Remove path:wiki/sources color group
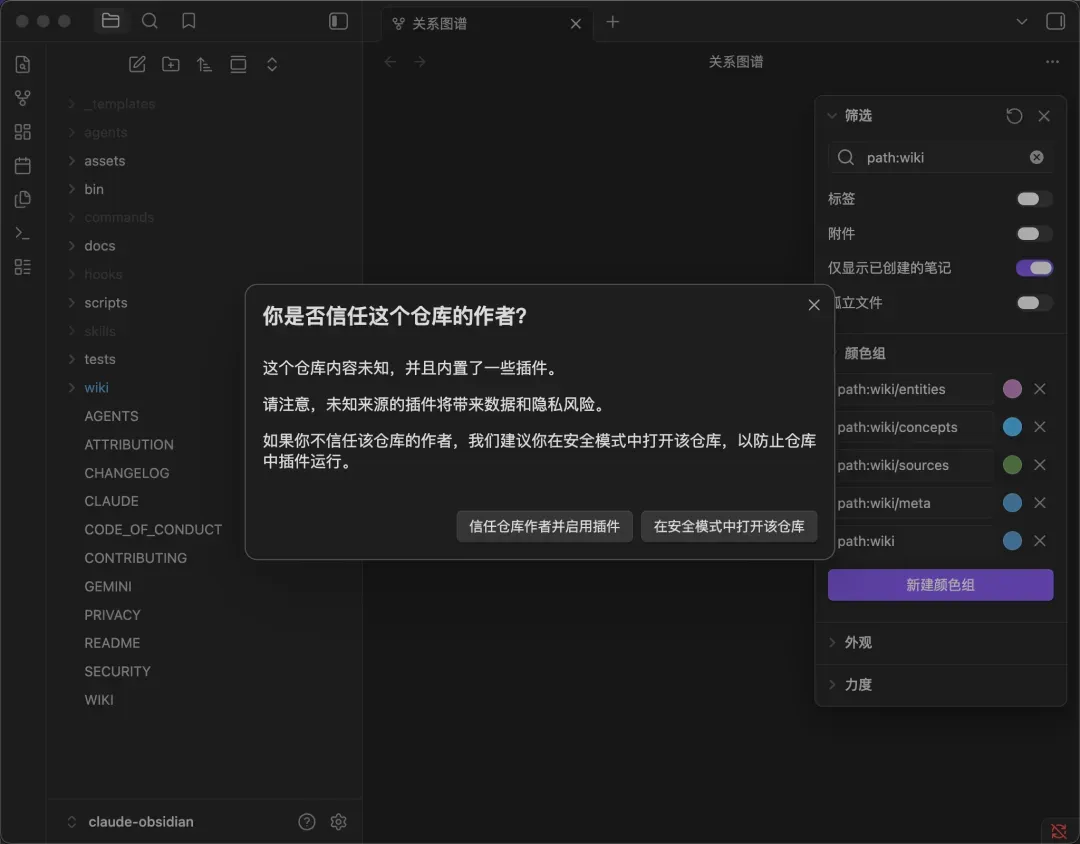 click(1040, 465)
